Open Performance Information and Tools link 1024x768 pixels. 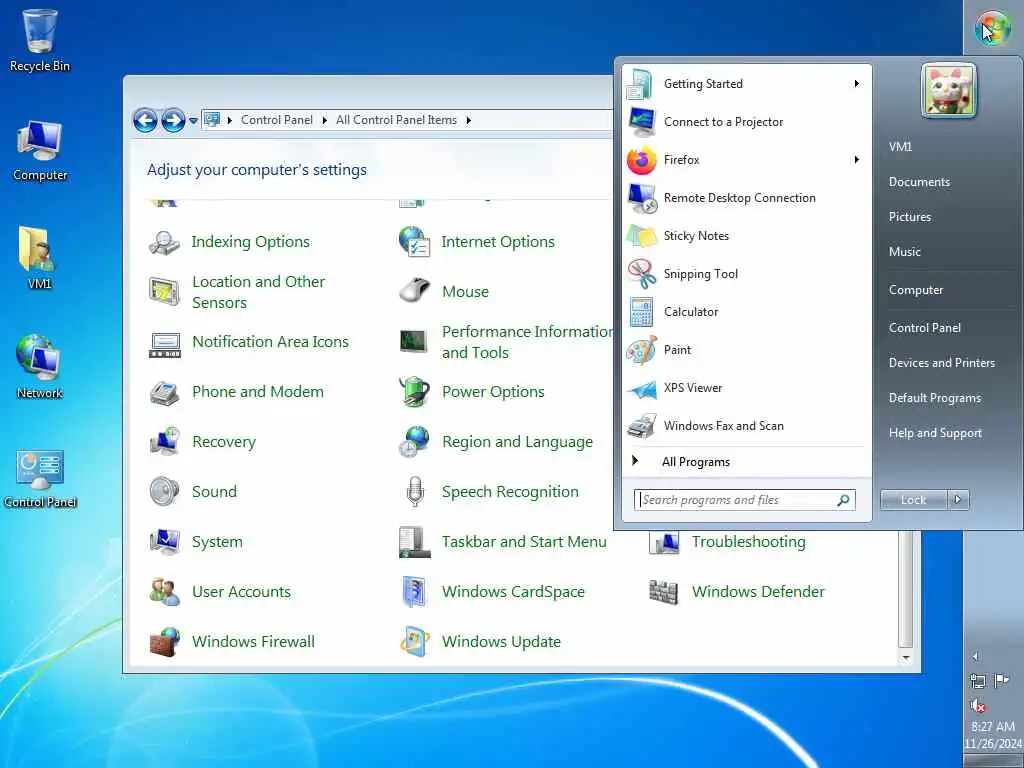pyautogui.click(x=528, y=342)
